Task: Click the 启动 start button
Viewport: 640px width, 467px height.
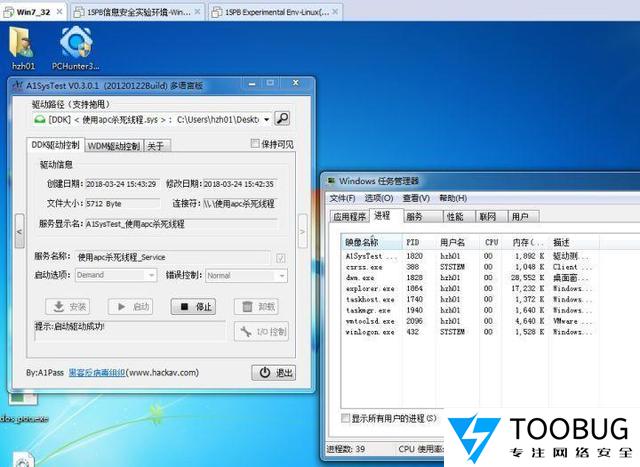Action: point(131,307)
